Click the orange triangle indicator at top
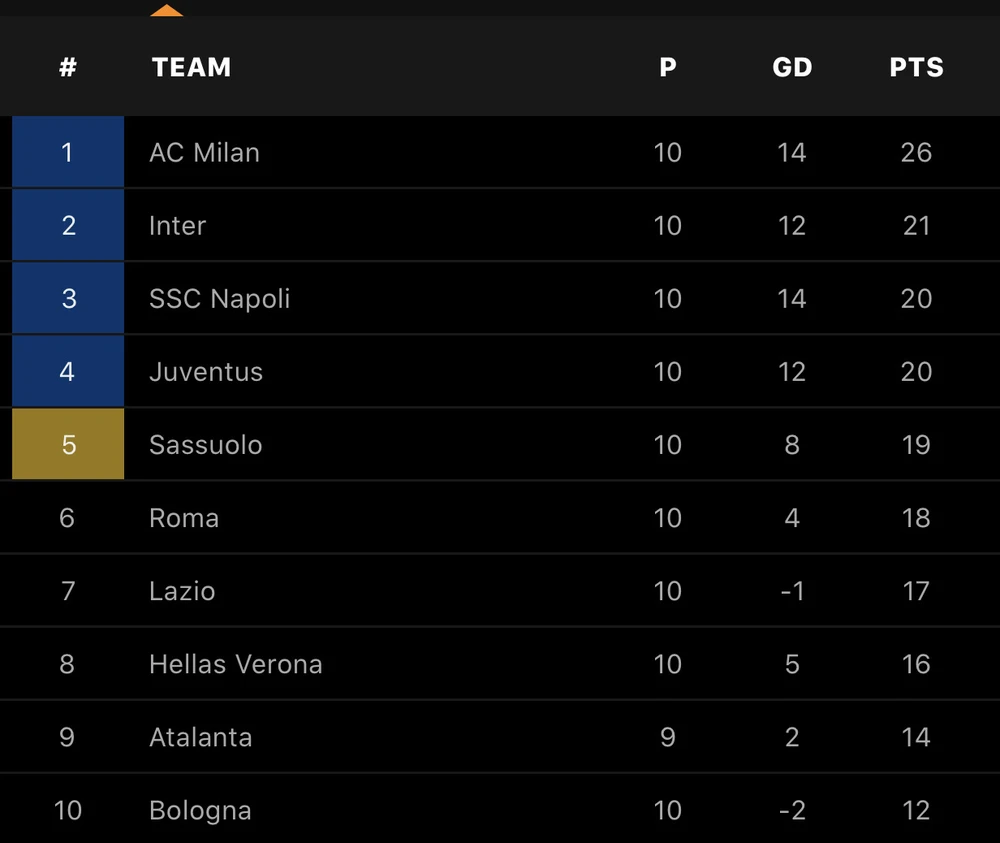 pos(167,11)
